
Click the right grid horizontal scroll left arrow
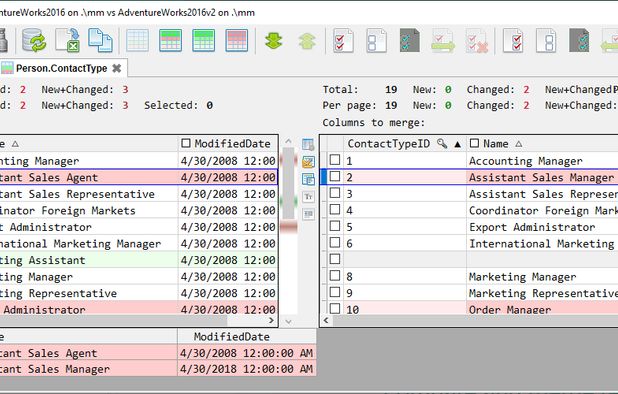pyautogui.click(x=326, y=320)
